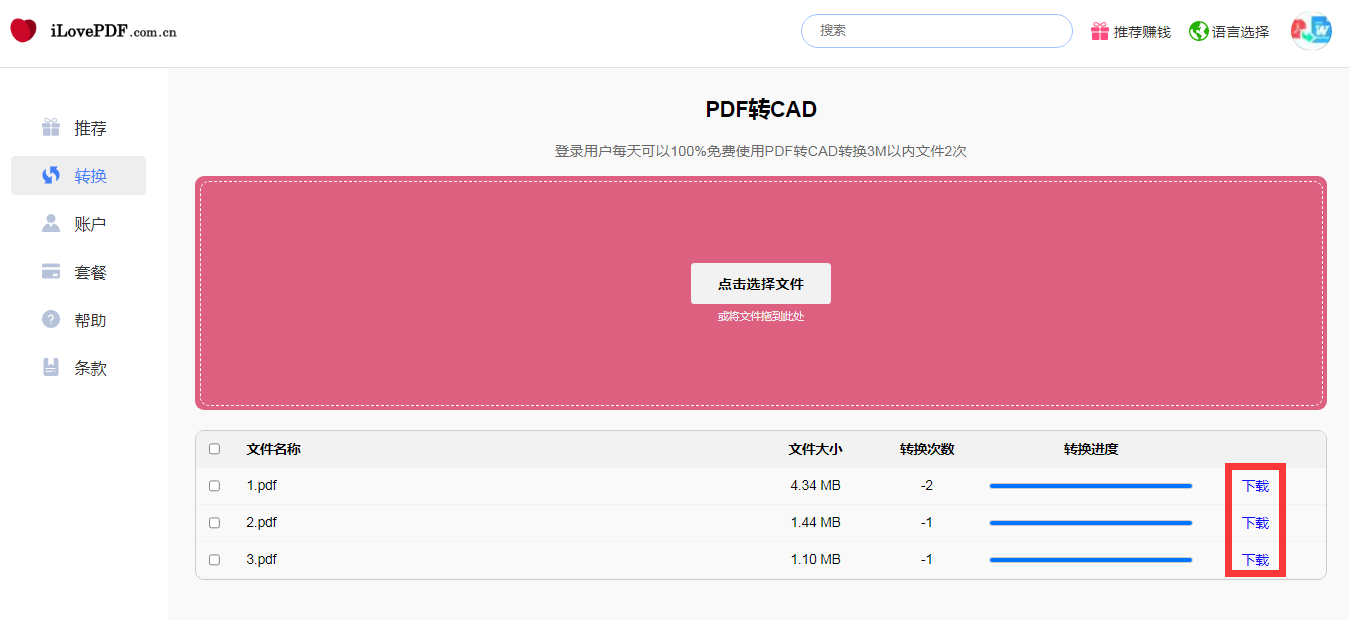Download converted 1.pdf via 下载 link
Image resolution: width=1349 pixels, height=620 pixels.
[x=1255, y=486]
